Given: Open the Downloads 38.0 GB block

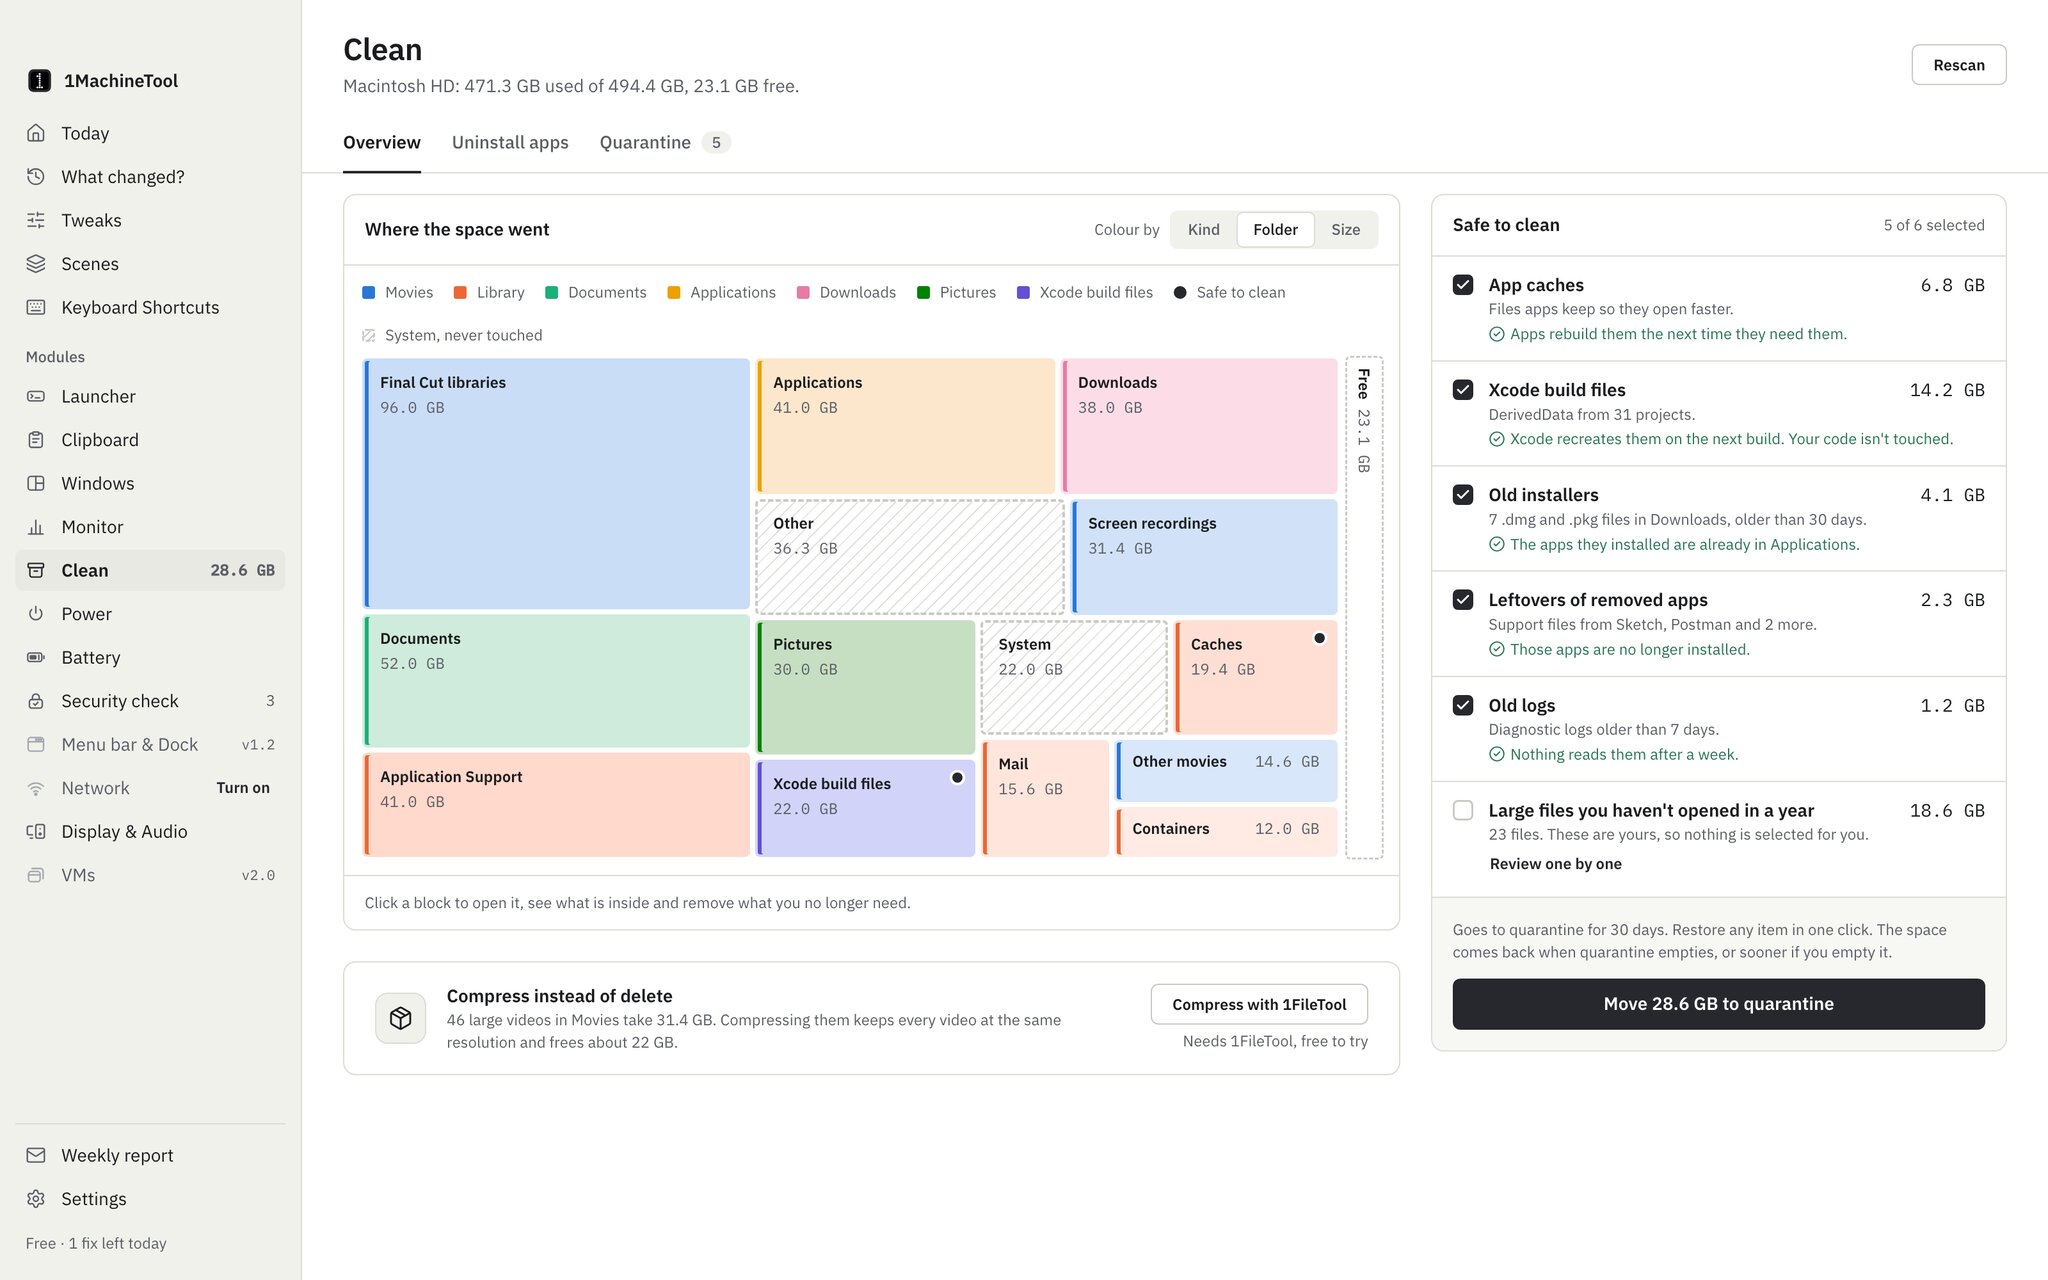Looking at the screenshot, I should 1199,426.
